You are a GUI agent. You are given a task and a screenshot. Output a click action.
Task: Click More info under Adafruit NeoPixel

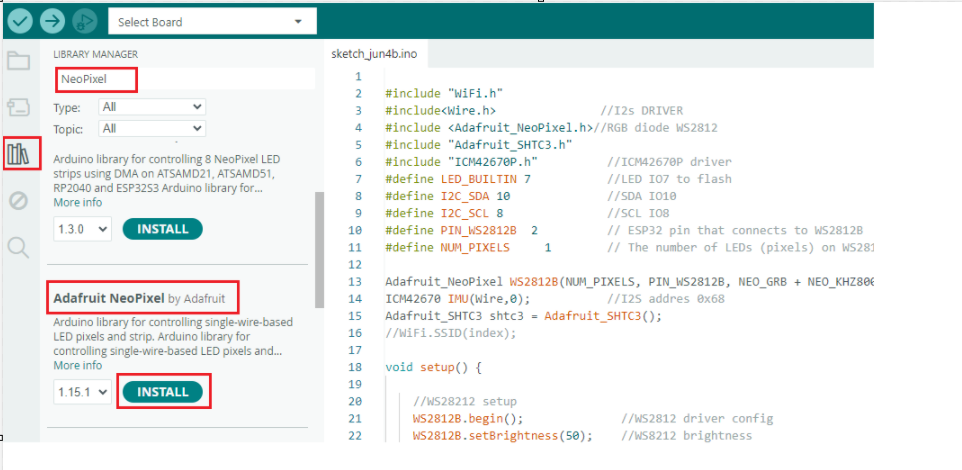(78, 366)
